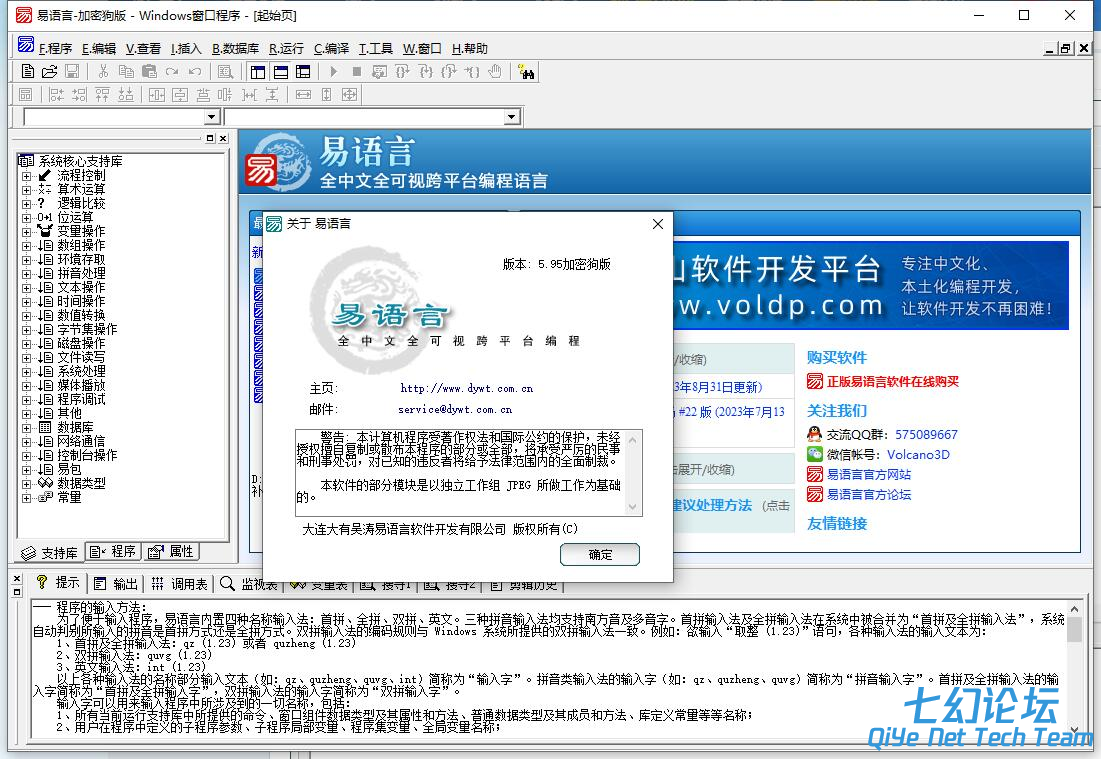Click 确定 in the About dialog
Image resolution: width=1101 pixels, height=759 pixels.
(x=600, y=555)
